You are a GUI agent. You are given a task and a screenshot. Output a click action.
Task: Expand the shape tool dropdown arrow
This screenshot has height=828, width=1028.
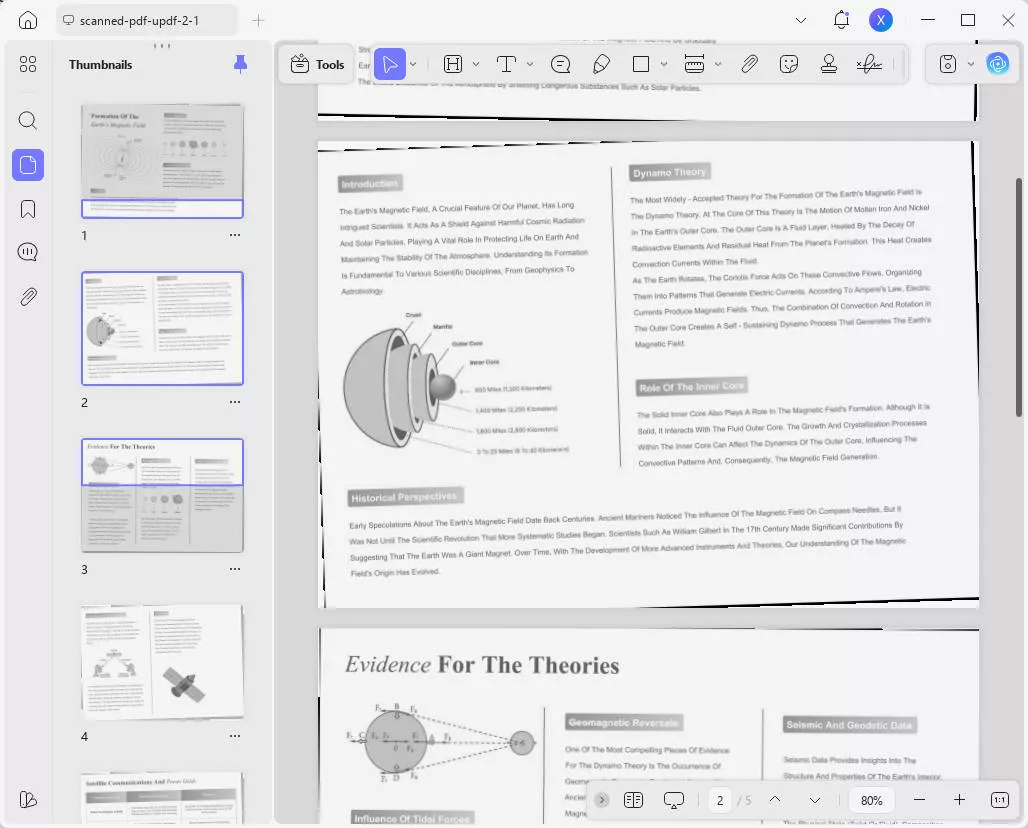coord(664,64)
